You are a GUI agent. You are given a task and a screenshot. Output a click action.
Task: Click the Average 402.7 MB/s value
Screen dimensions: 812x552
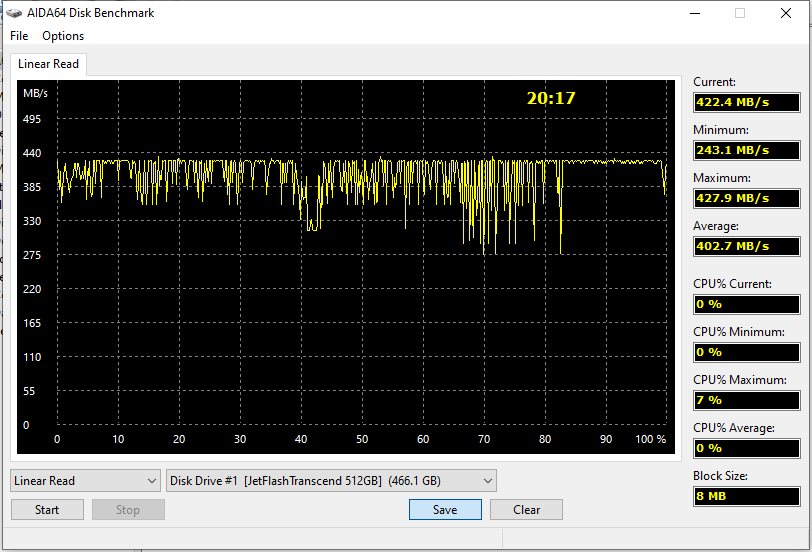coord(747,246)
